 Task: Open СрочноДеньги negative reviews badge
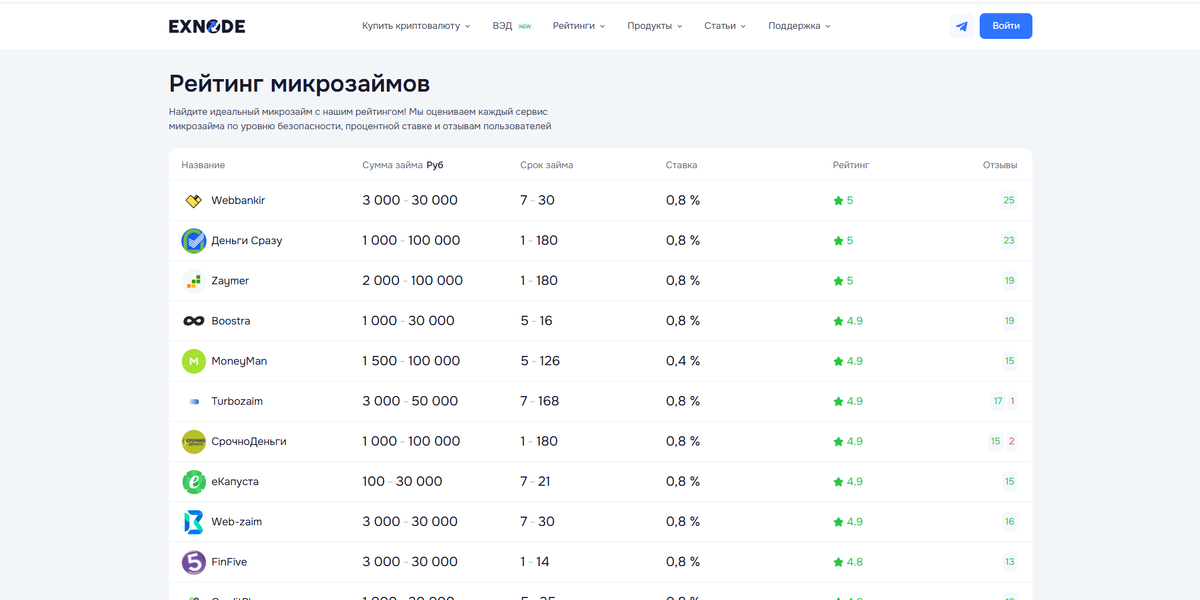pyautogui.click(x=1011, y=441)
